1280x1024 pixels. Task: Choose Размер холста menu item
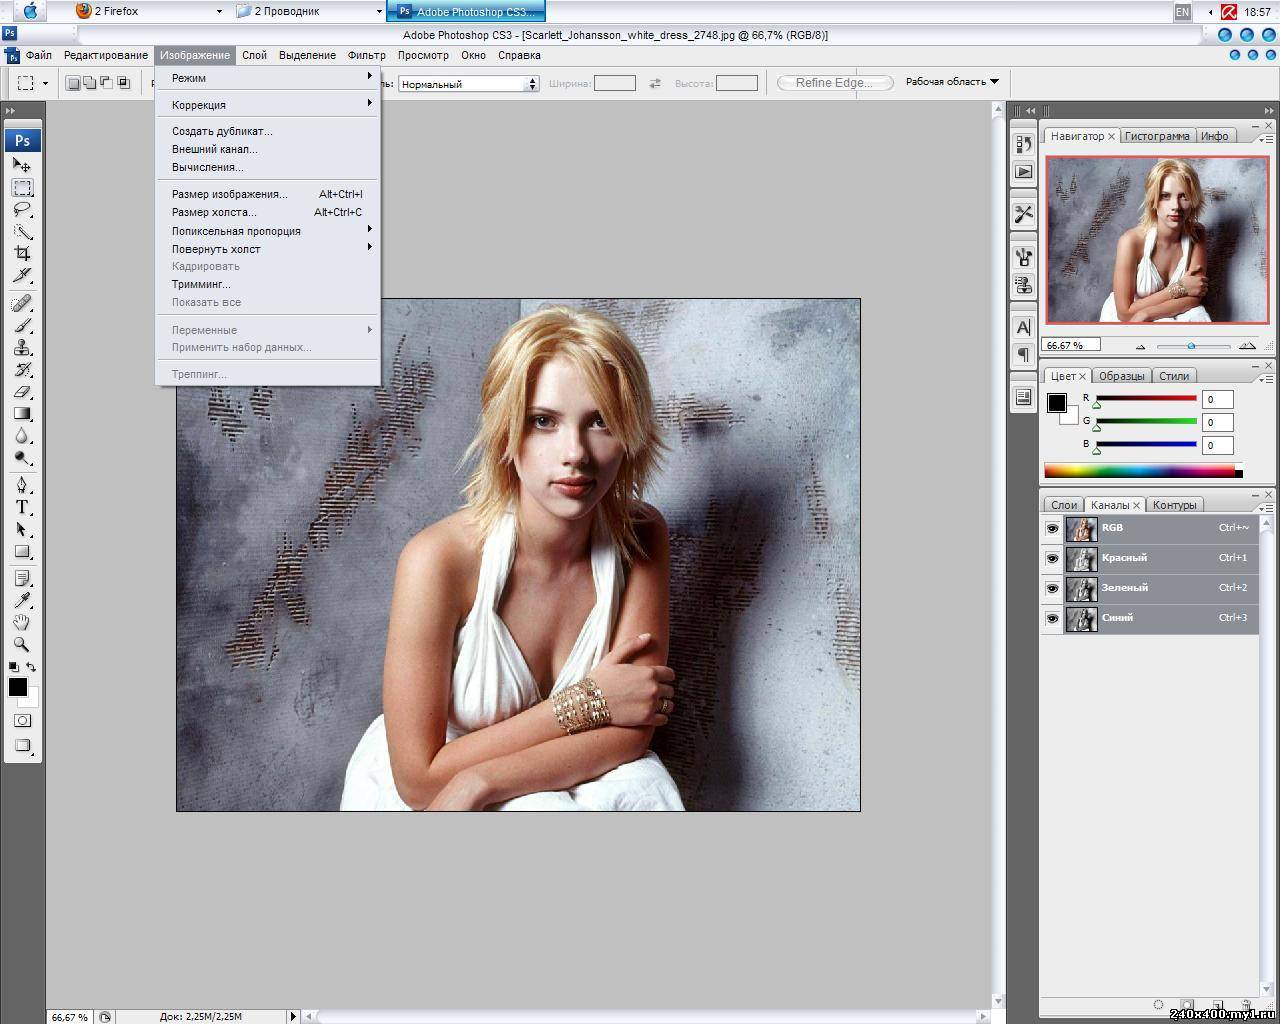pos(268,212)
